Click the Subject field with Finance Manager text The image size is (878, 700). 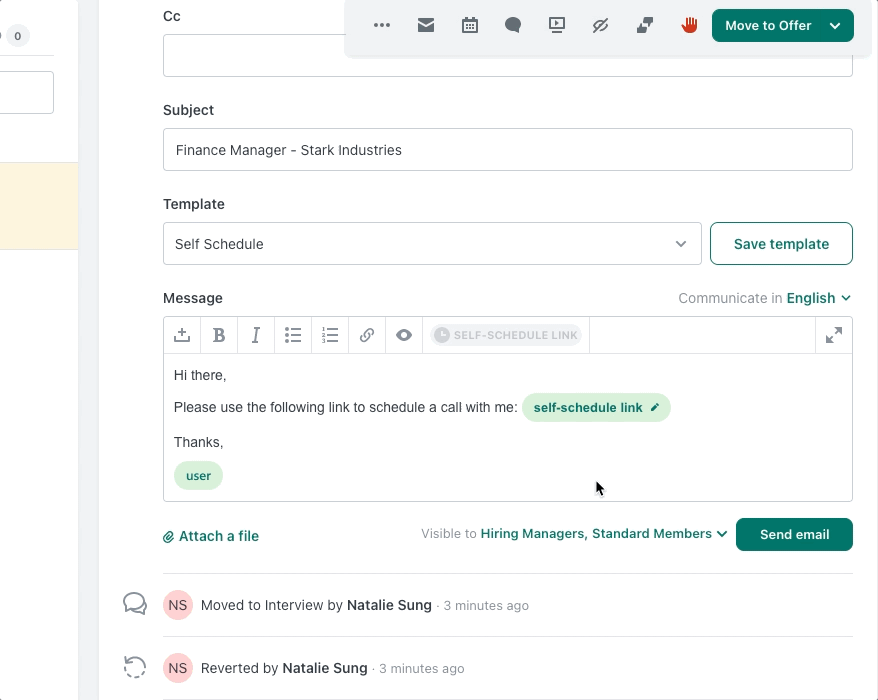coord(508,150)
